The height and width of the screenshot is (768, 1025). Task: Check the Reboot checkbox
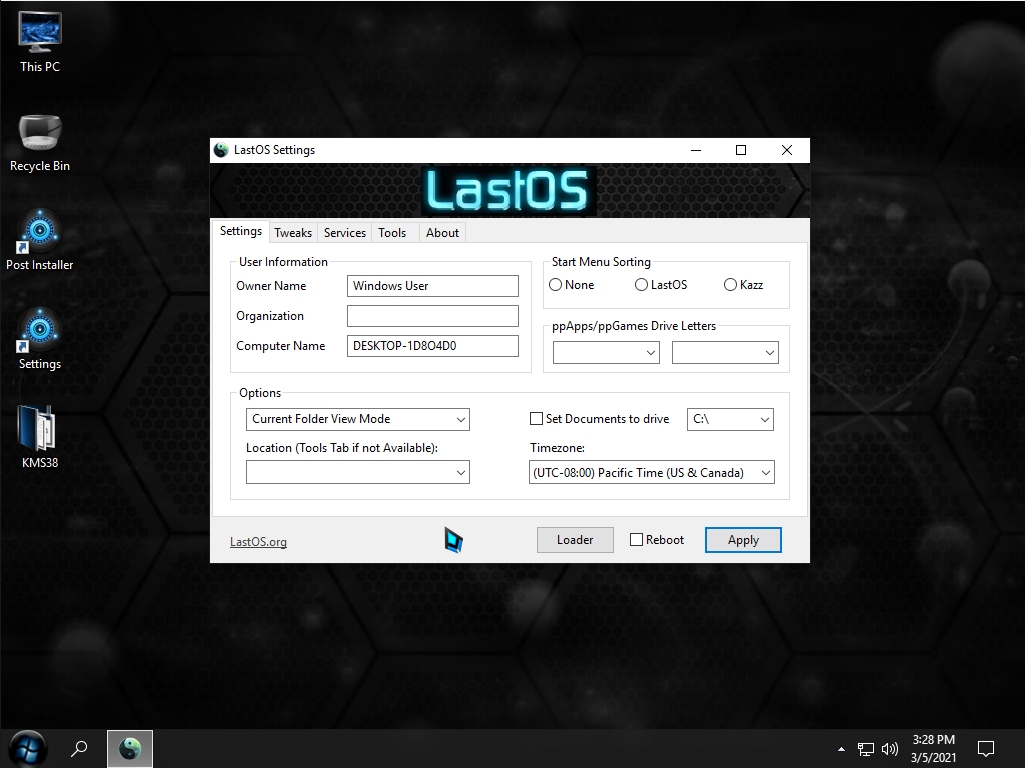point(636,540)
